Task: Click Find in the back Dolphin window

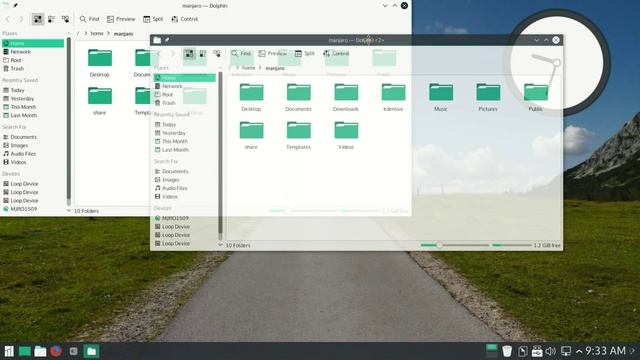Action: pyautogui.click(x=89, y=19)
